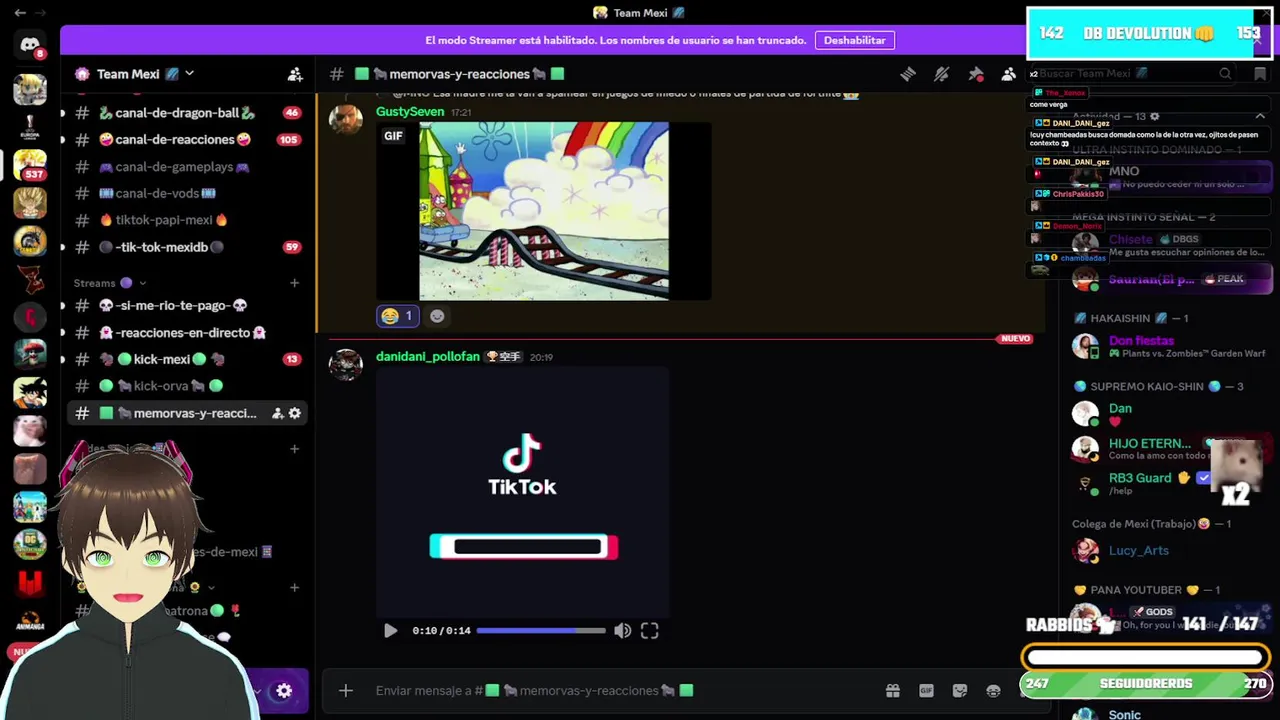
Task: Mute the TikTok video volume icon
Action: click(623, 631)
